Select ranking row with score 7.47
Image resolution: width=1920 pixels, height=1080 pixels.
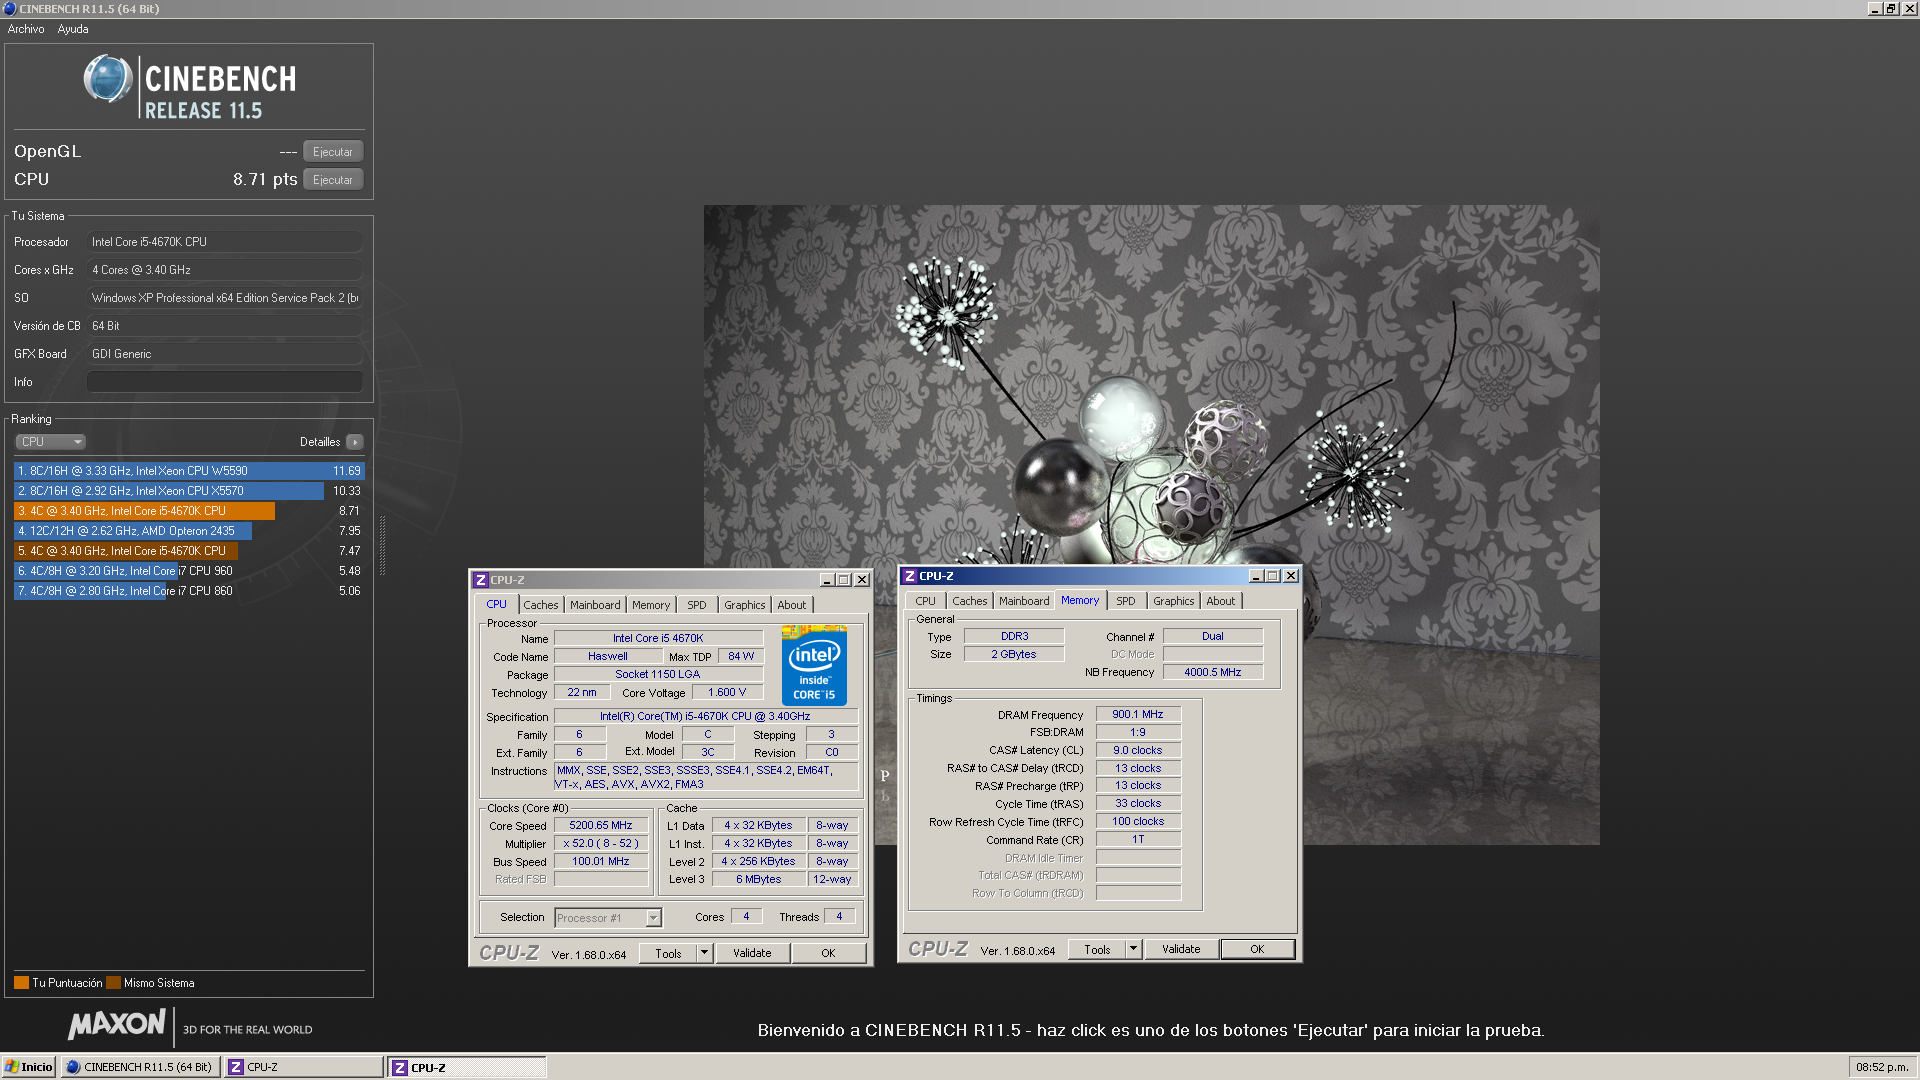pos(189,551)
